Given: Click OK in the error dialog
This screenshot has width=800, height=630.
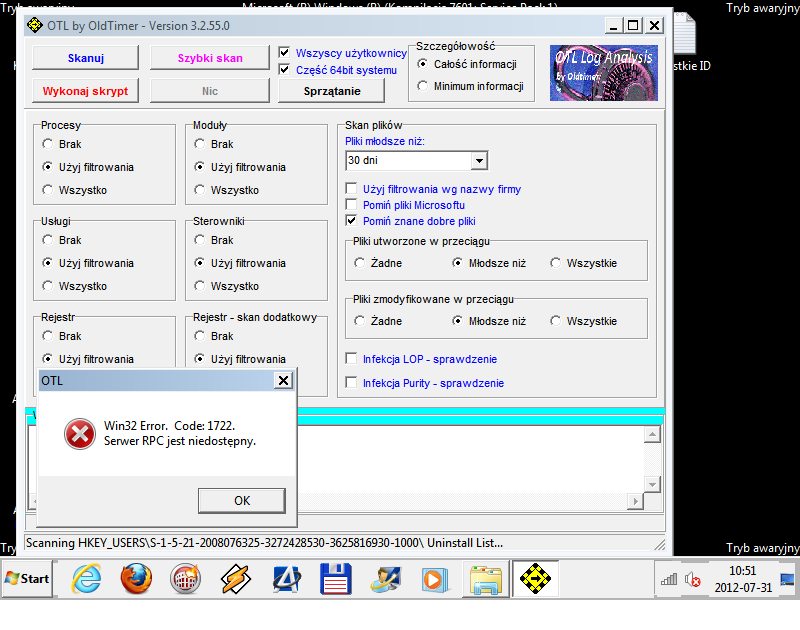Looking at the screenshot, I should (242, 501).
